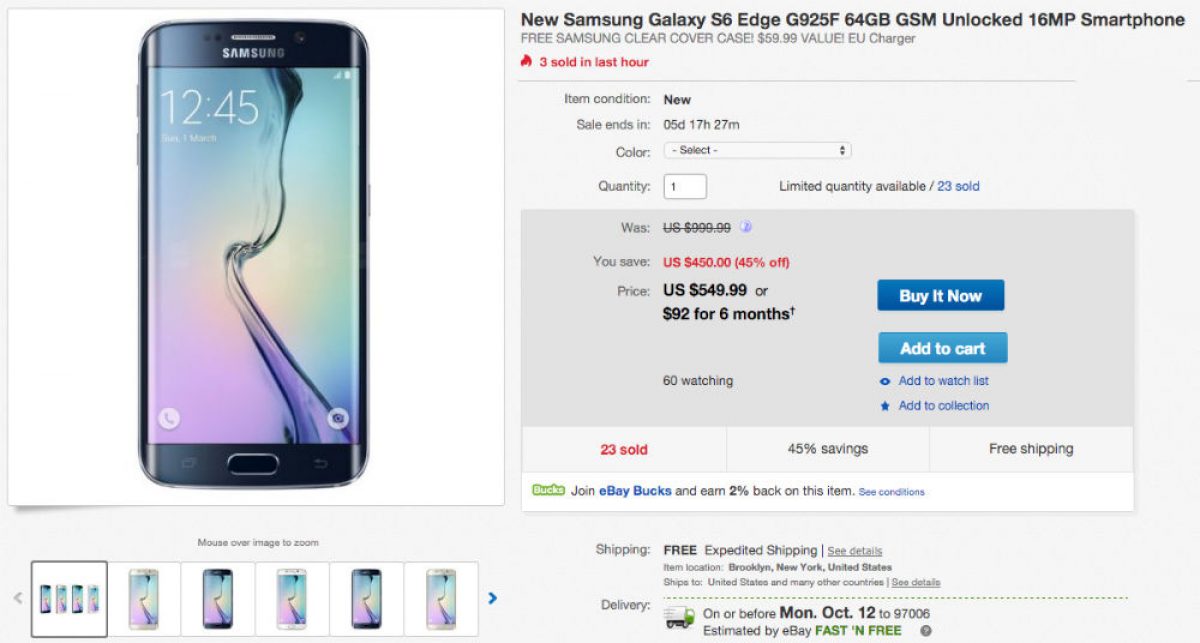
Task: Add the phone to cart
Action: coord(942,347)
